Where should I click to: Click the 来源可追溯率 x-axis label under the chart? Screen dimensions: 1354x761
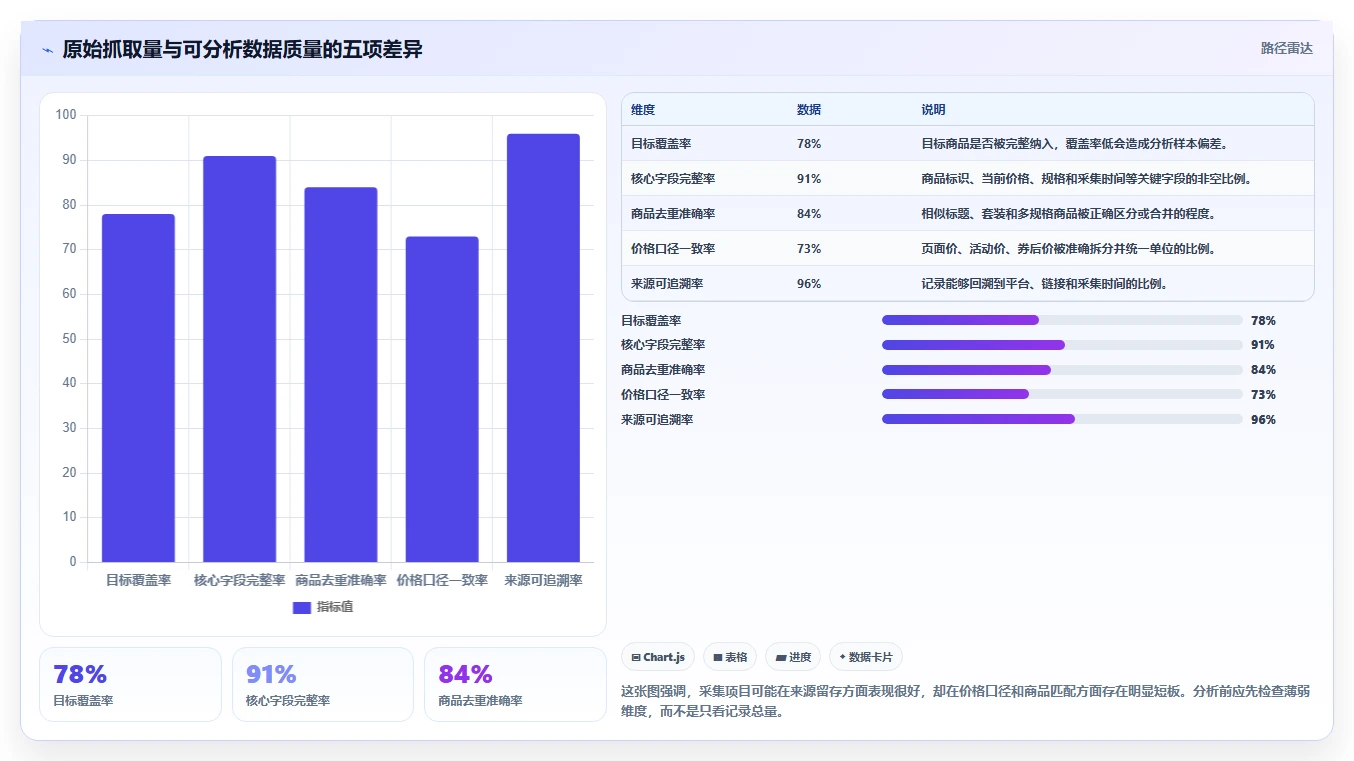(543, 580)
